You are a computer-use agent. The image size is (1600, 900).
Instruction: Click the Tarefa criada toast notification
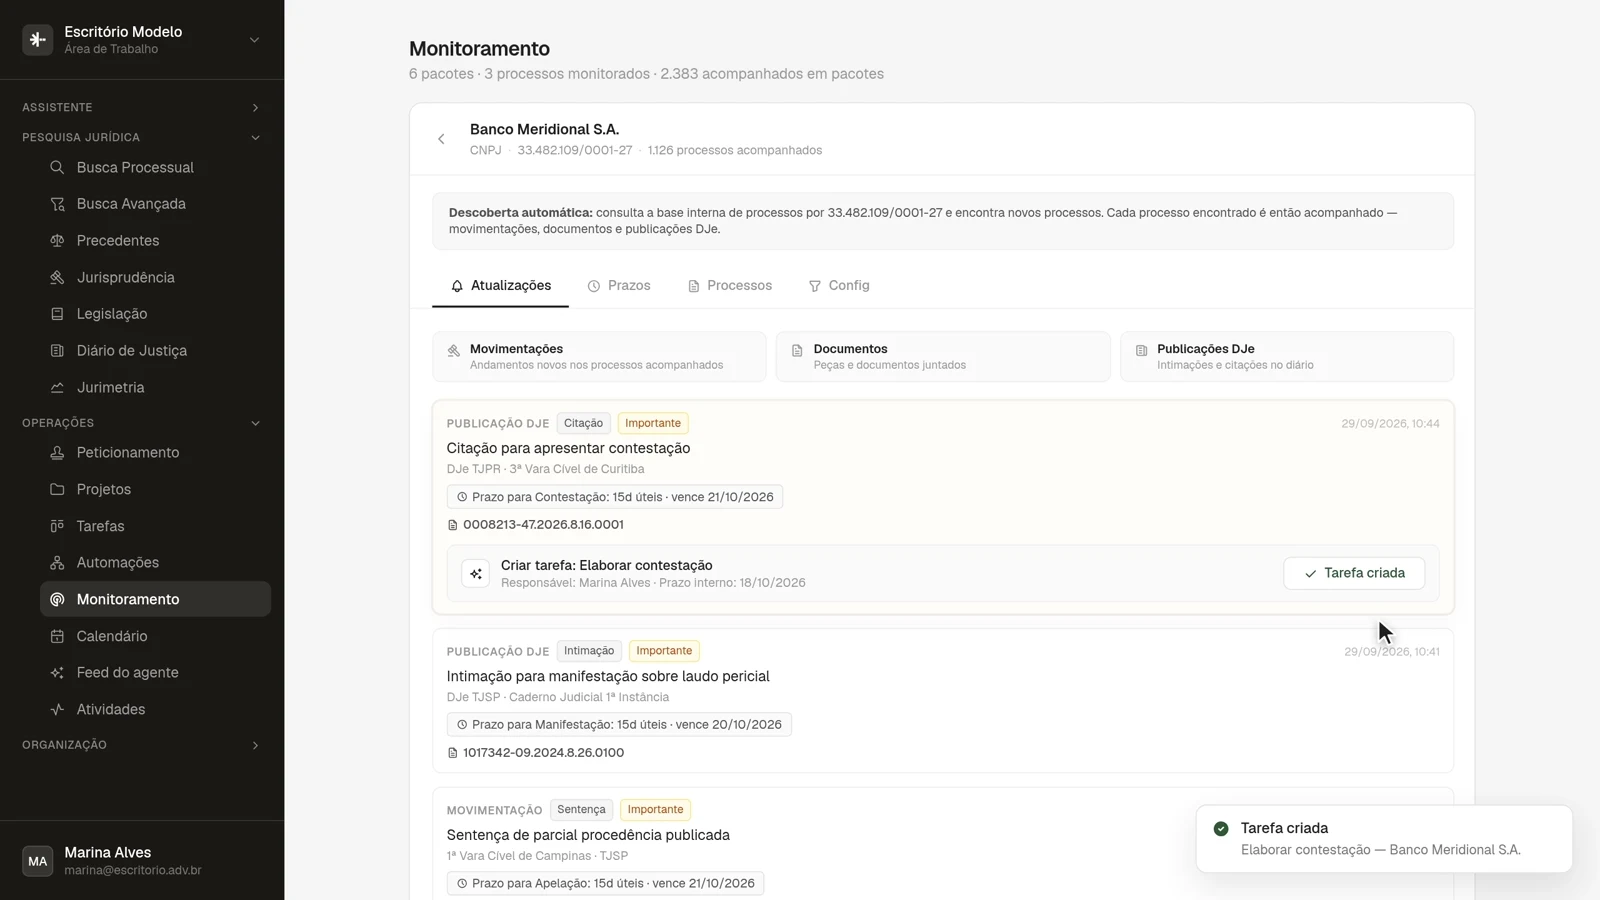pyautogui.click(x=1384, y=839)
